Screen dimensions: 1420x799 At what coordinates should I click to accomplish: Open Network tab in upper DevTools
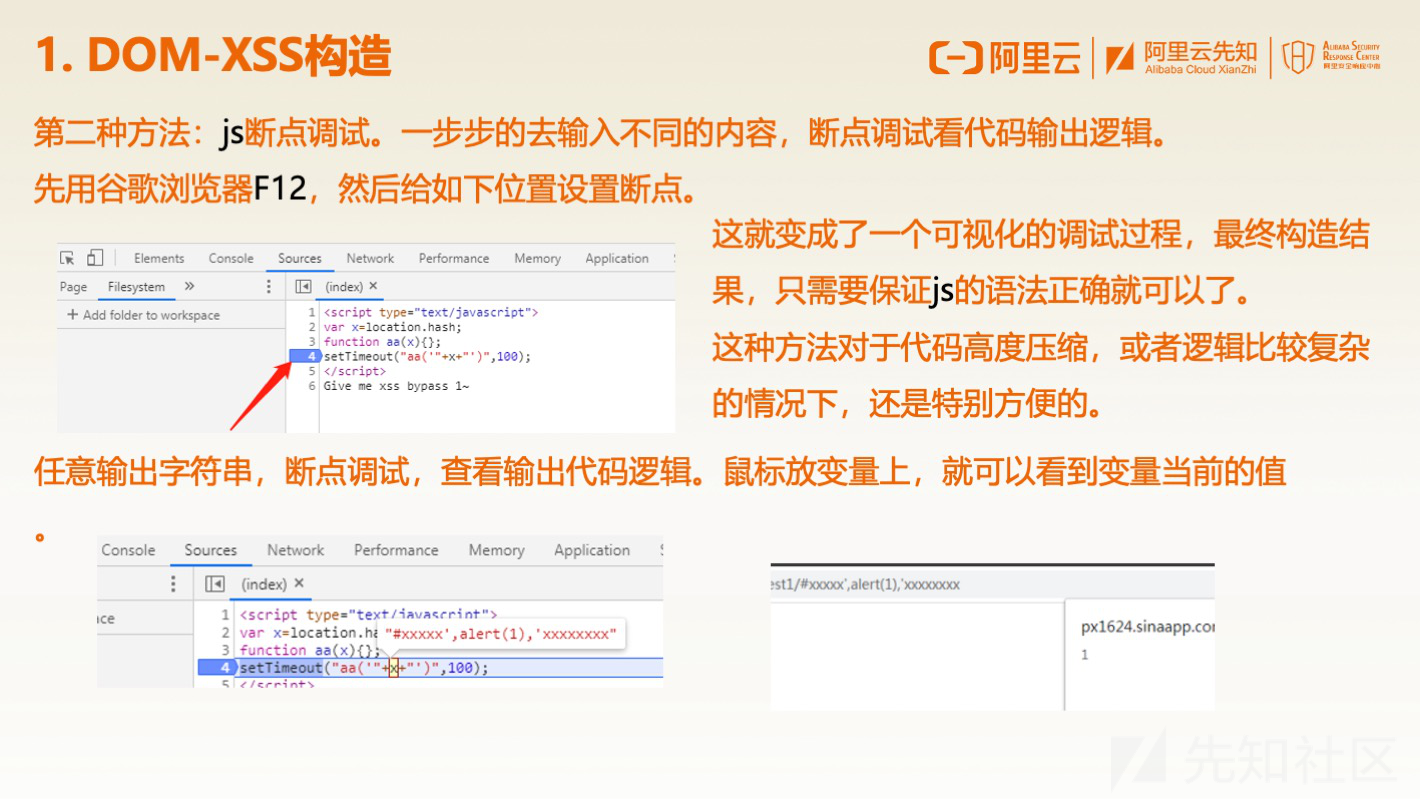pos(370,258)
